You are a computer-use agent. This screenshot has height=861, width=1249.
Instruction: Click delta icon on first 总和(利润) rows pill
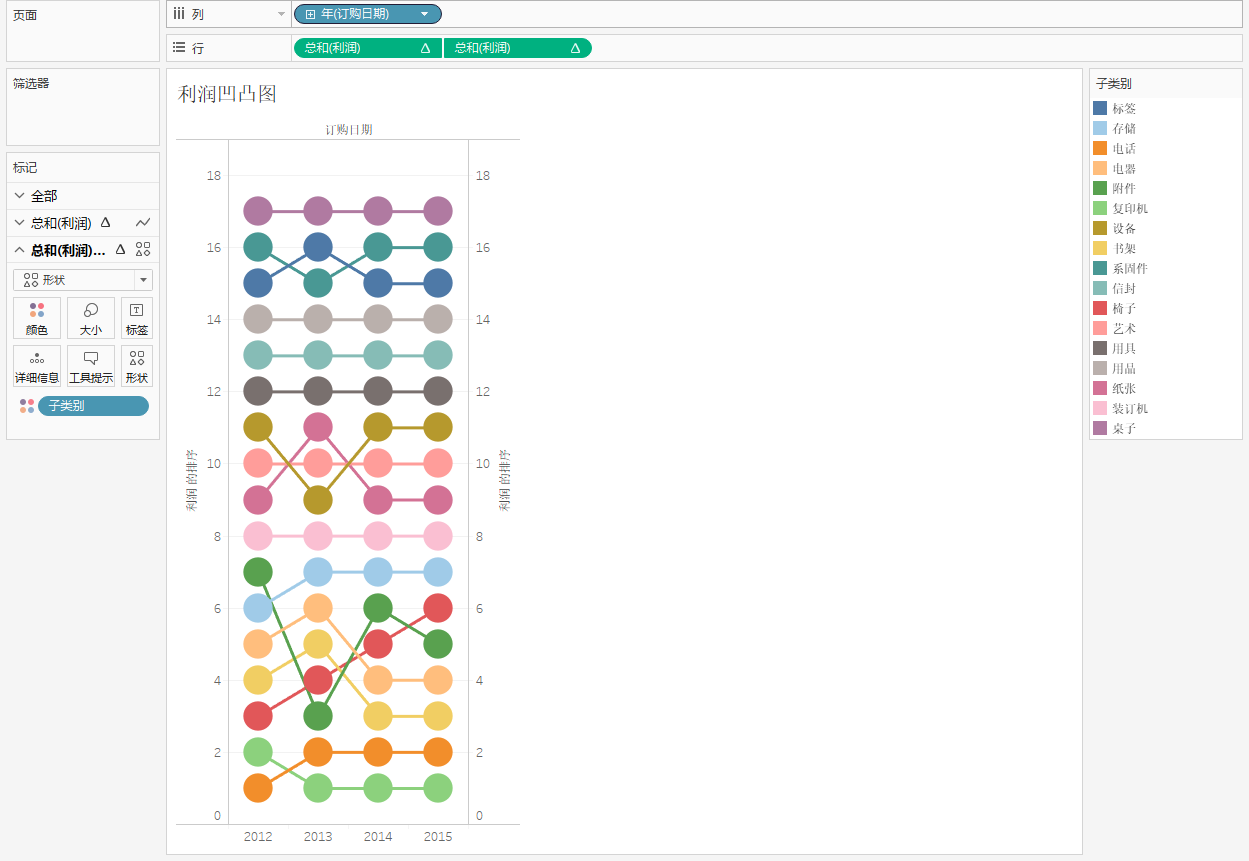pos(425,48)
